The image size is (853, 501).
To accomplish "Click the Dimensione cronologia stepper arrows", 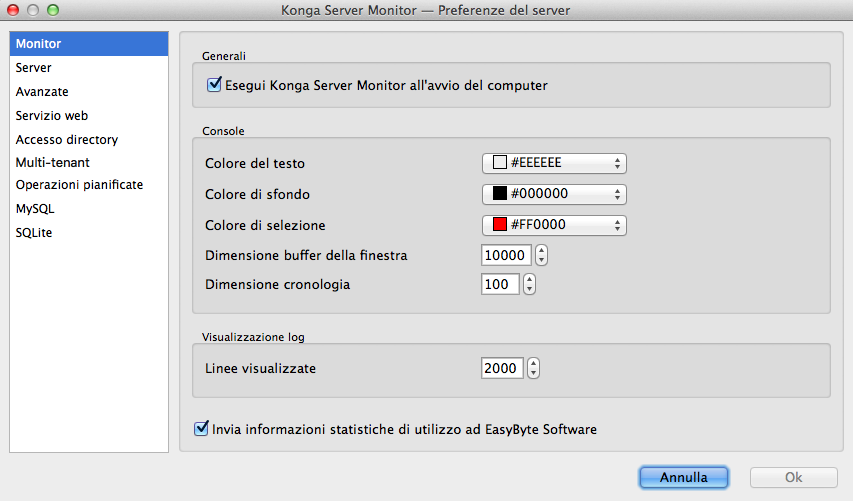I will (x=530, y=285).
